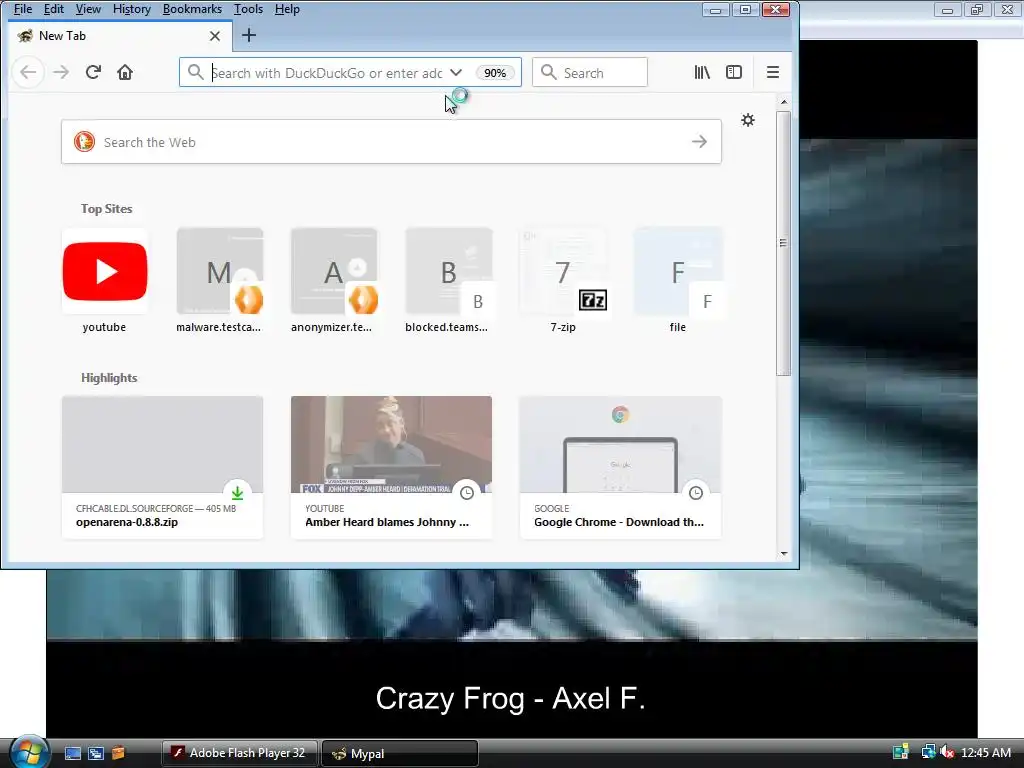Minimize the Mypal browser window

pos(715,10)
